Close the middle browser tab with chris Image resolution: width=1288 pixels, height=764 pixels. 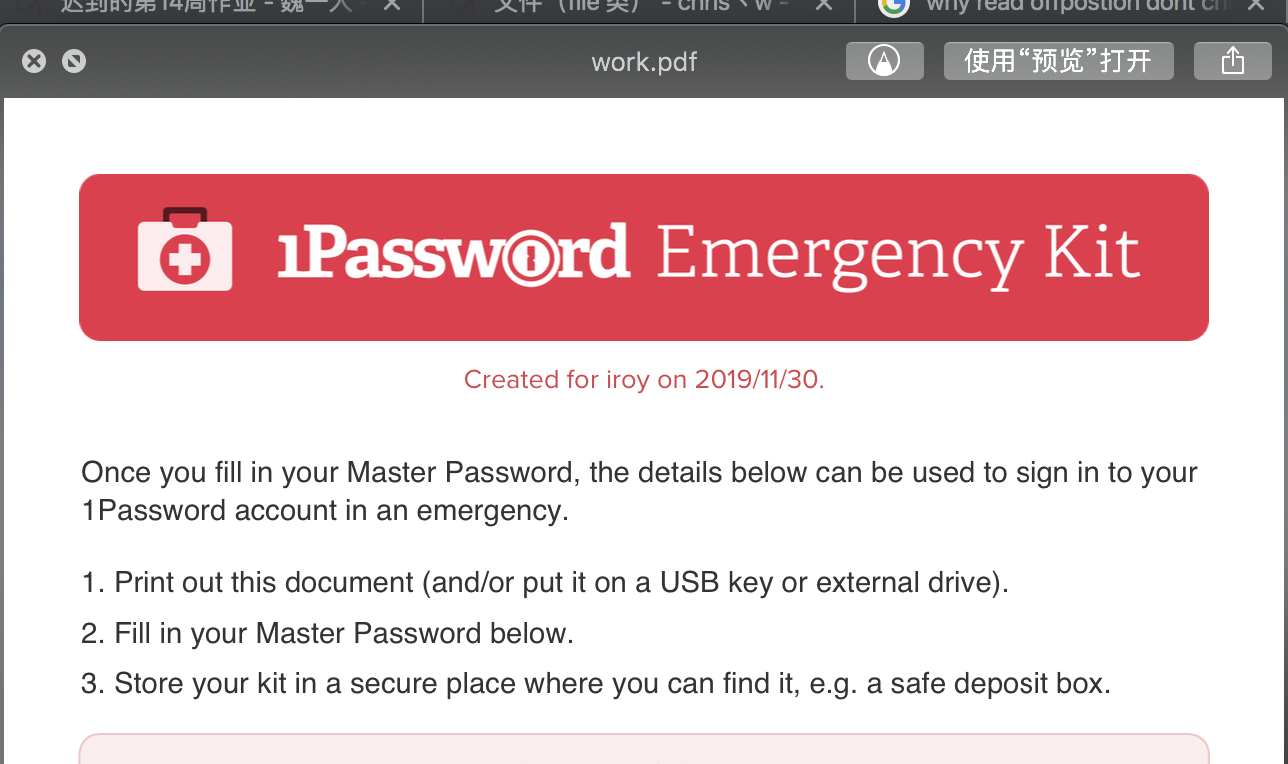[x=823, y=6]
